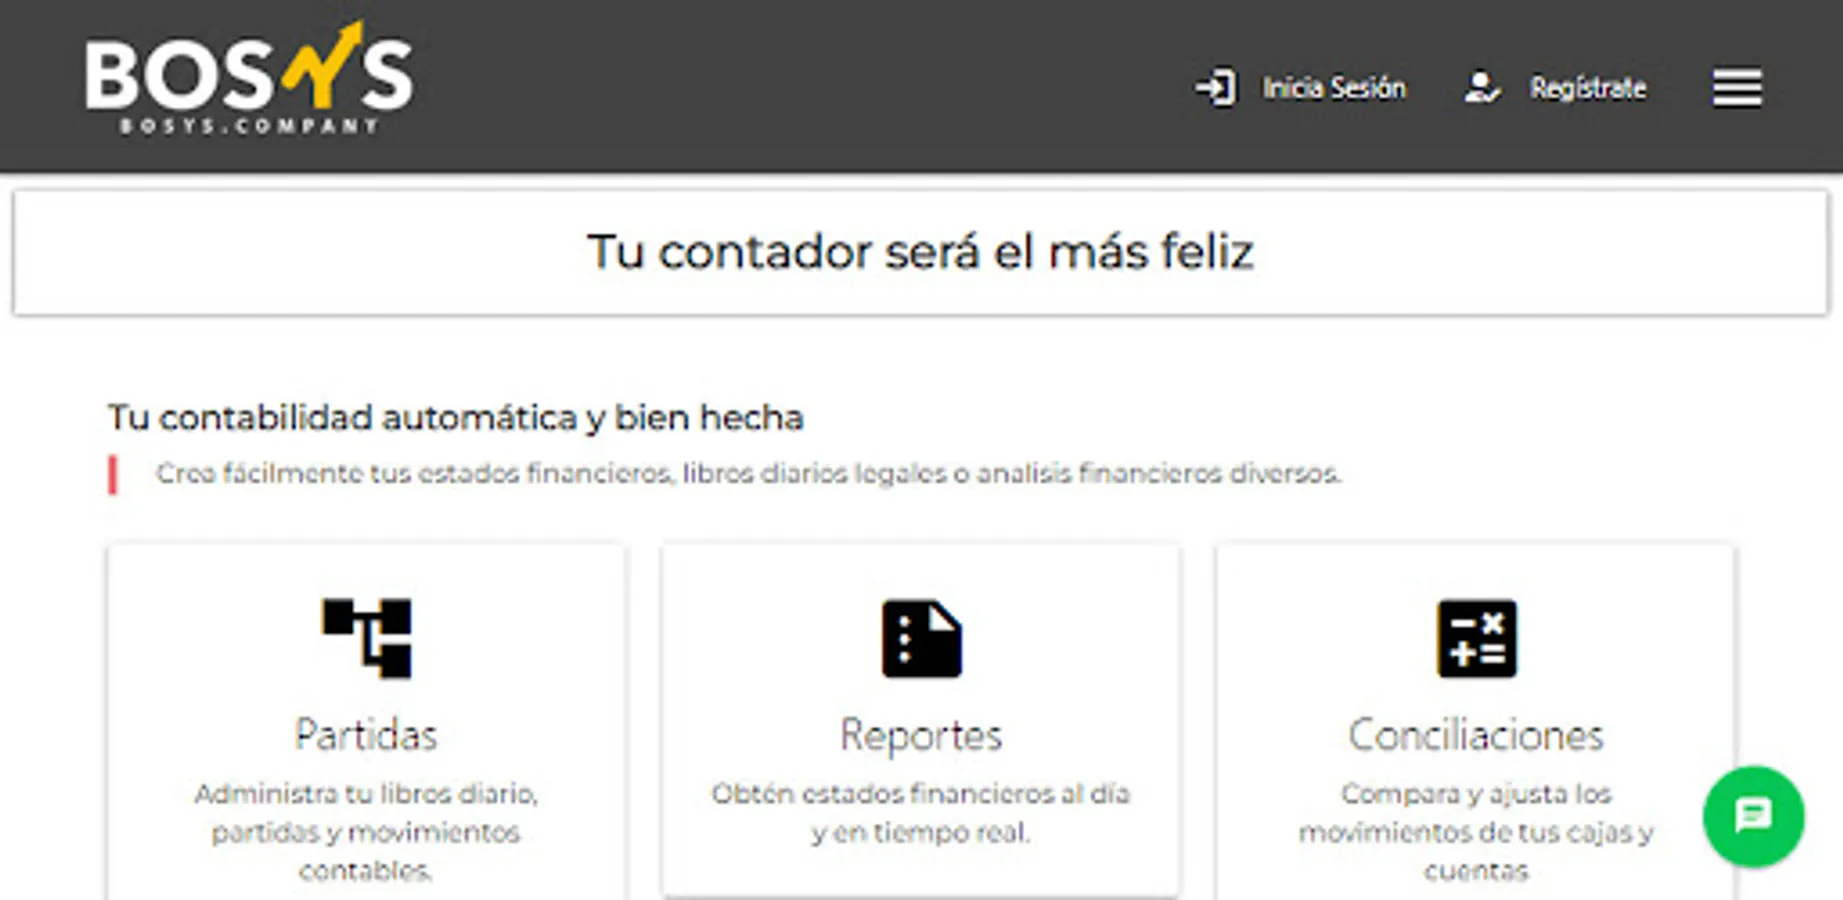1843x900 pixels.
Task: Select the Partidas card title
Action: (x=366, y=735)
